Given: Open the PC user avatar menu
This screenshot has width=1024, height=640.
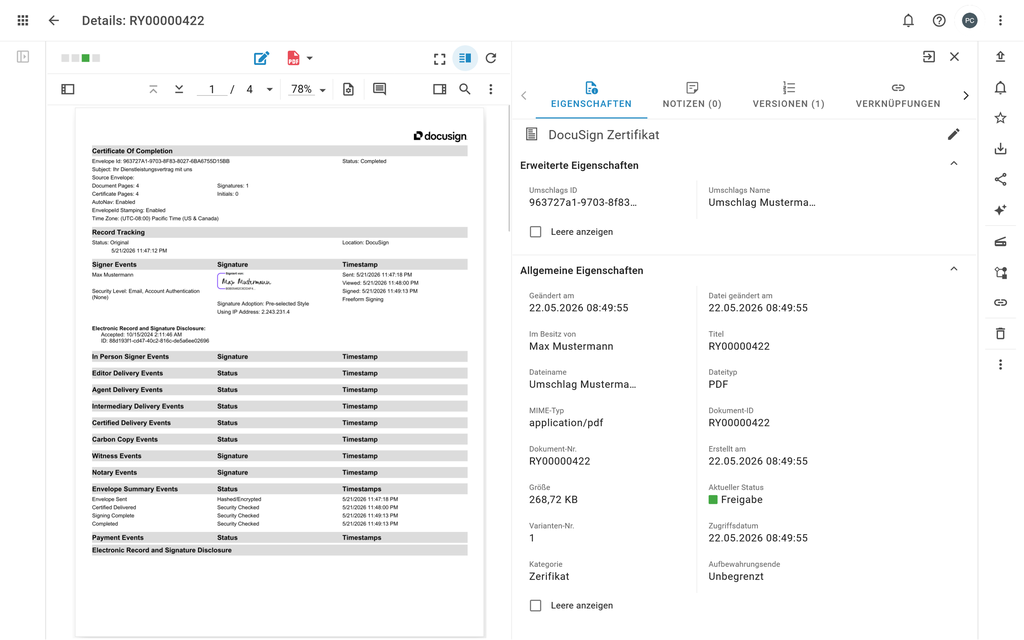Looking at the screenshot, I should (x=970, y=20).
